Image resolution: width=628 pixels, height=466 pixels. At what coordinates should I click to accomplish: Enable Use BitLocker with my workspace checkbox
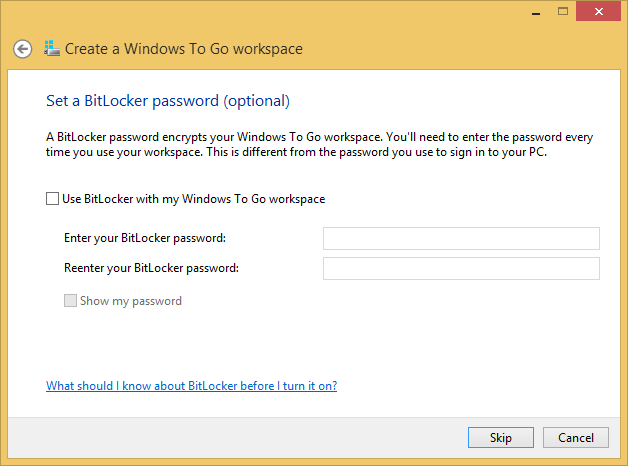[x=52, y=199]
